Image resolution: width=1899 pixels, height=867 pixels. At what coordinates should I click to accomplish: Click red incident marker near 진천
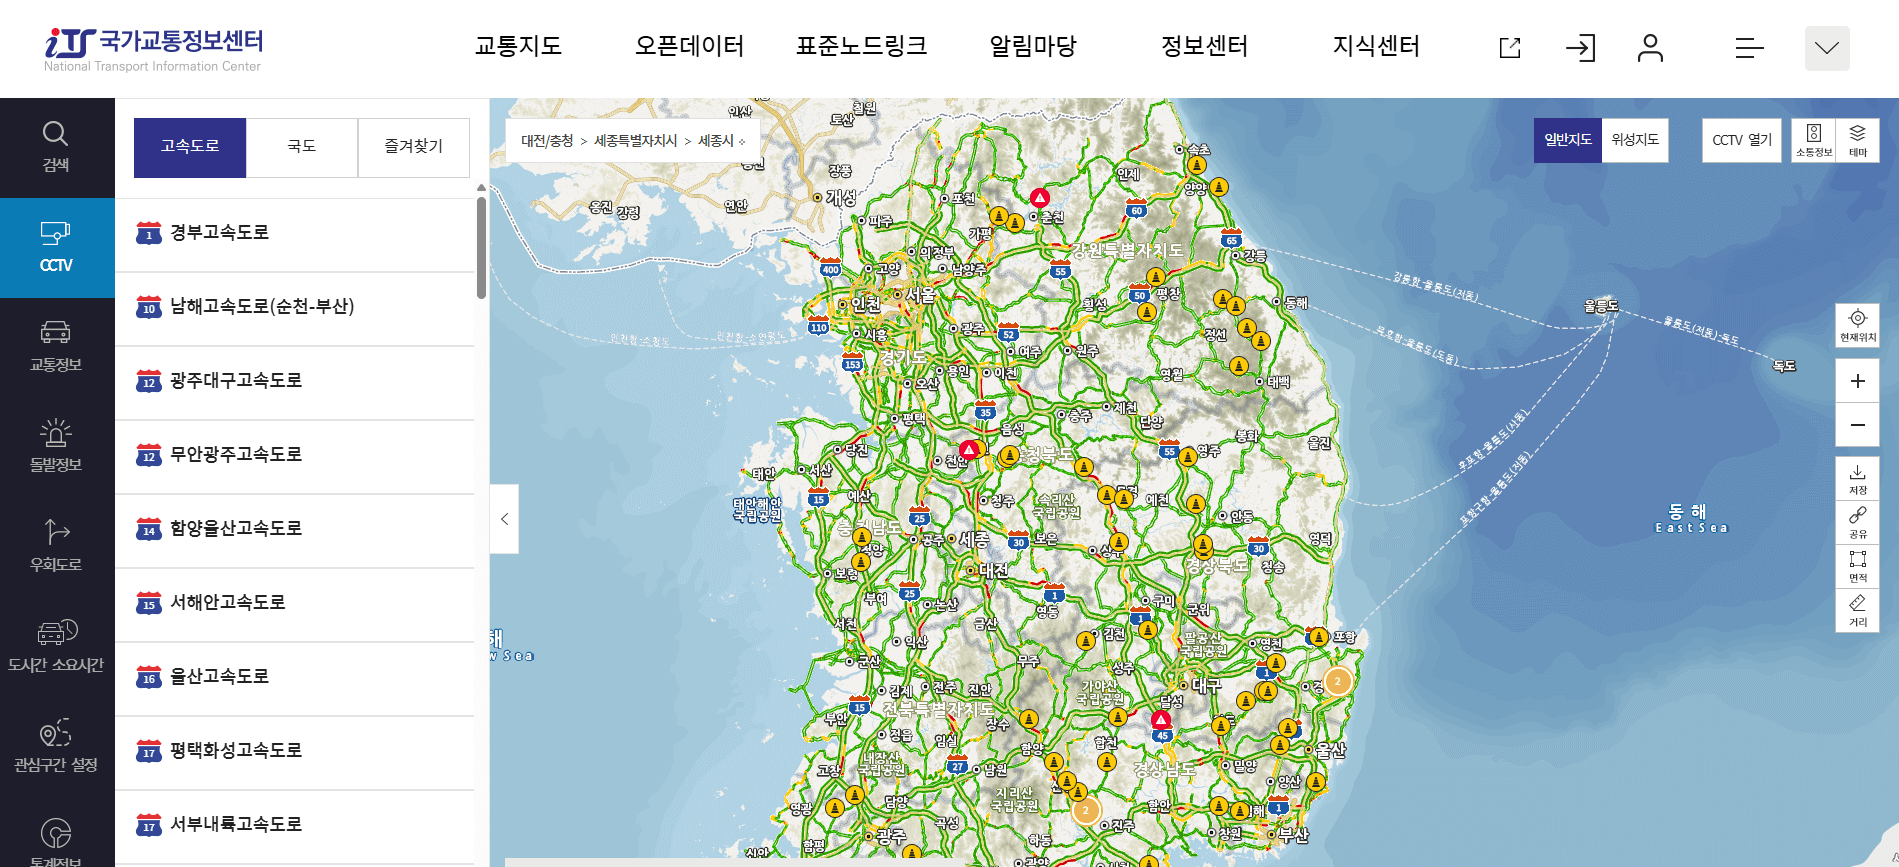(x=969, y=449)
